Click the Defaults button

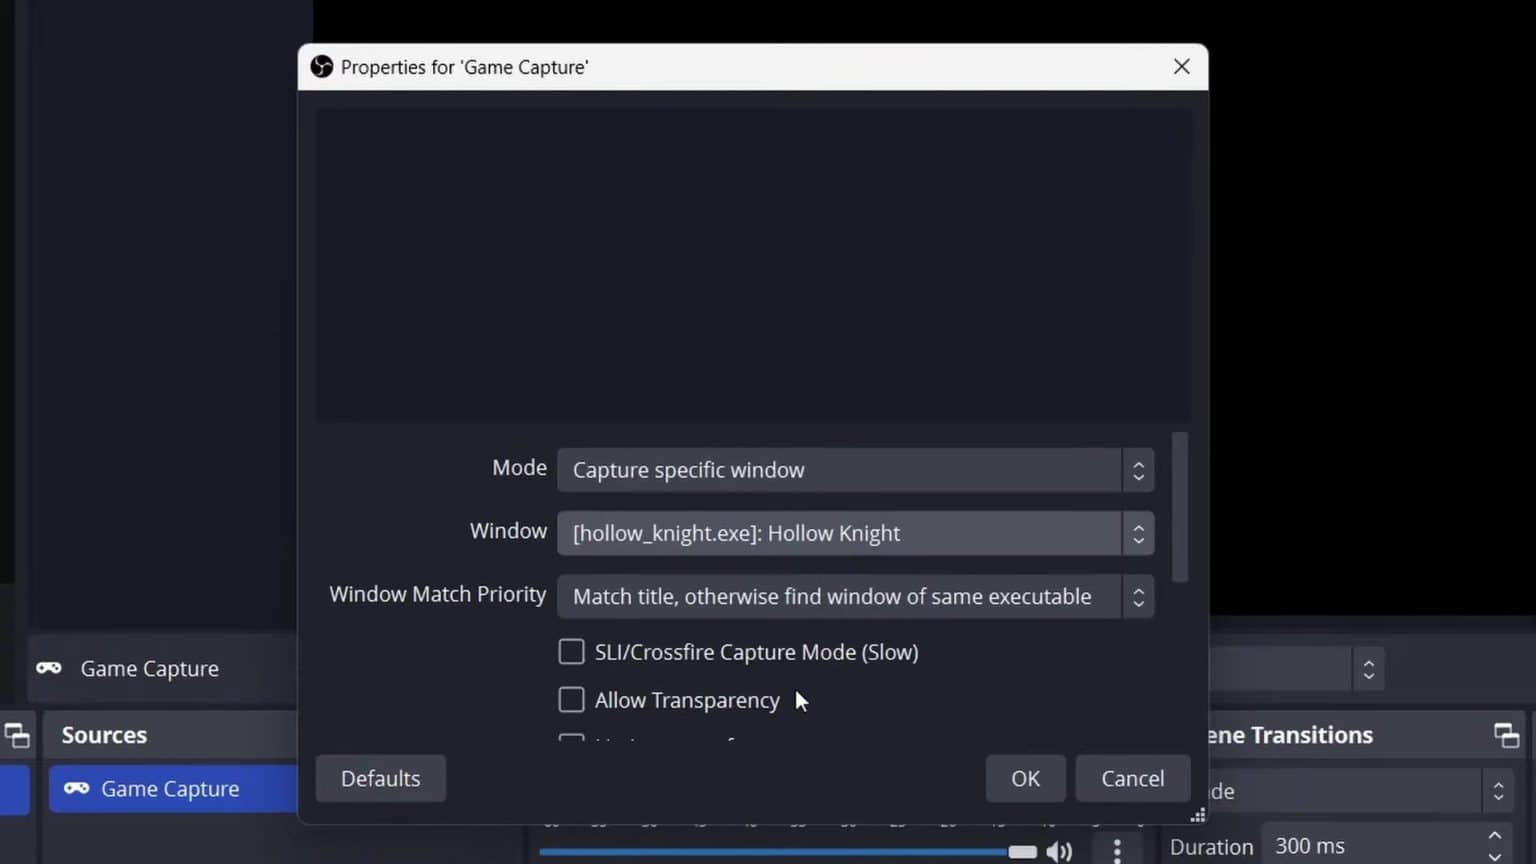[x=380, y=778]
